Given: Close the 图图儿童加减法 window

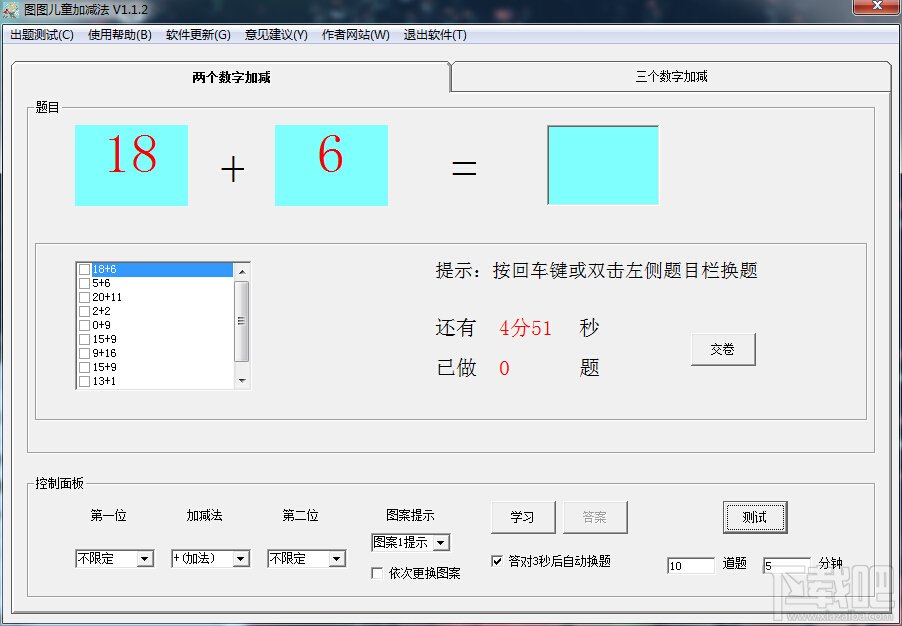Looking at the screenshot, I should 876,7.
